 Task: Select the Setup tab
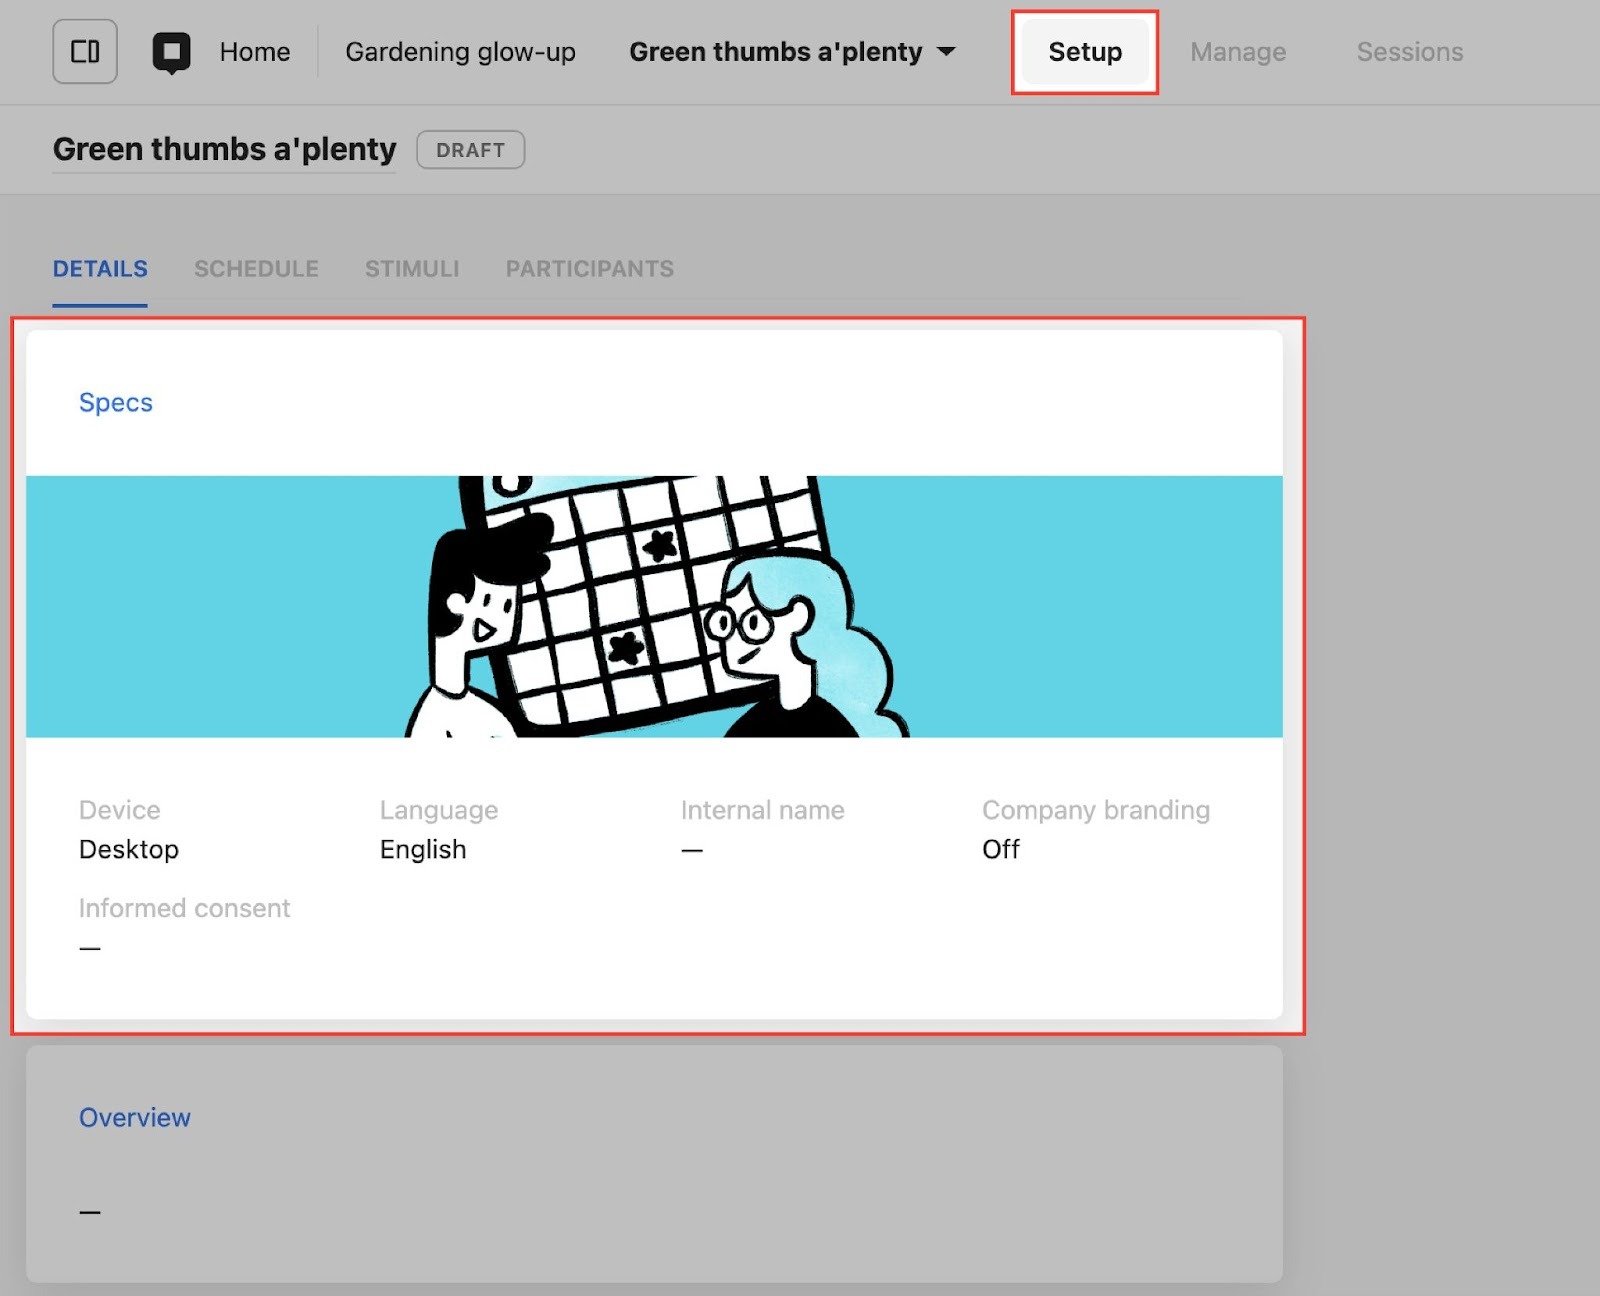pos(1084,52)
